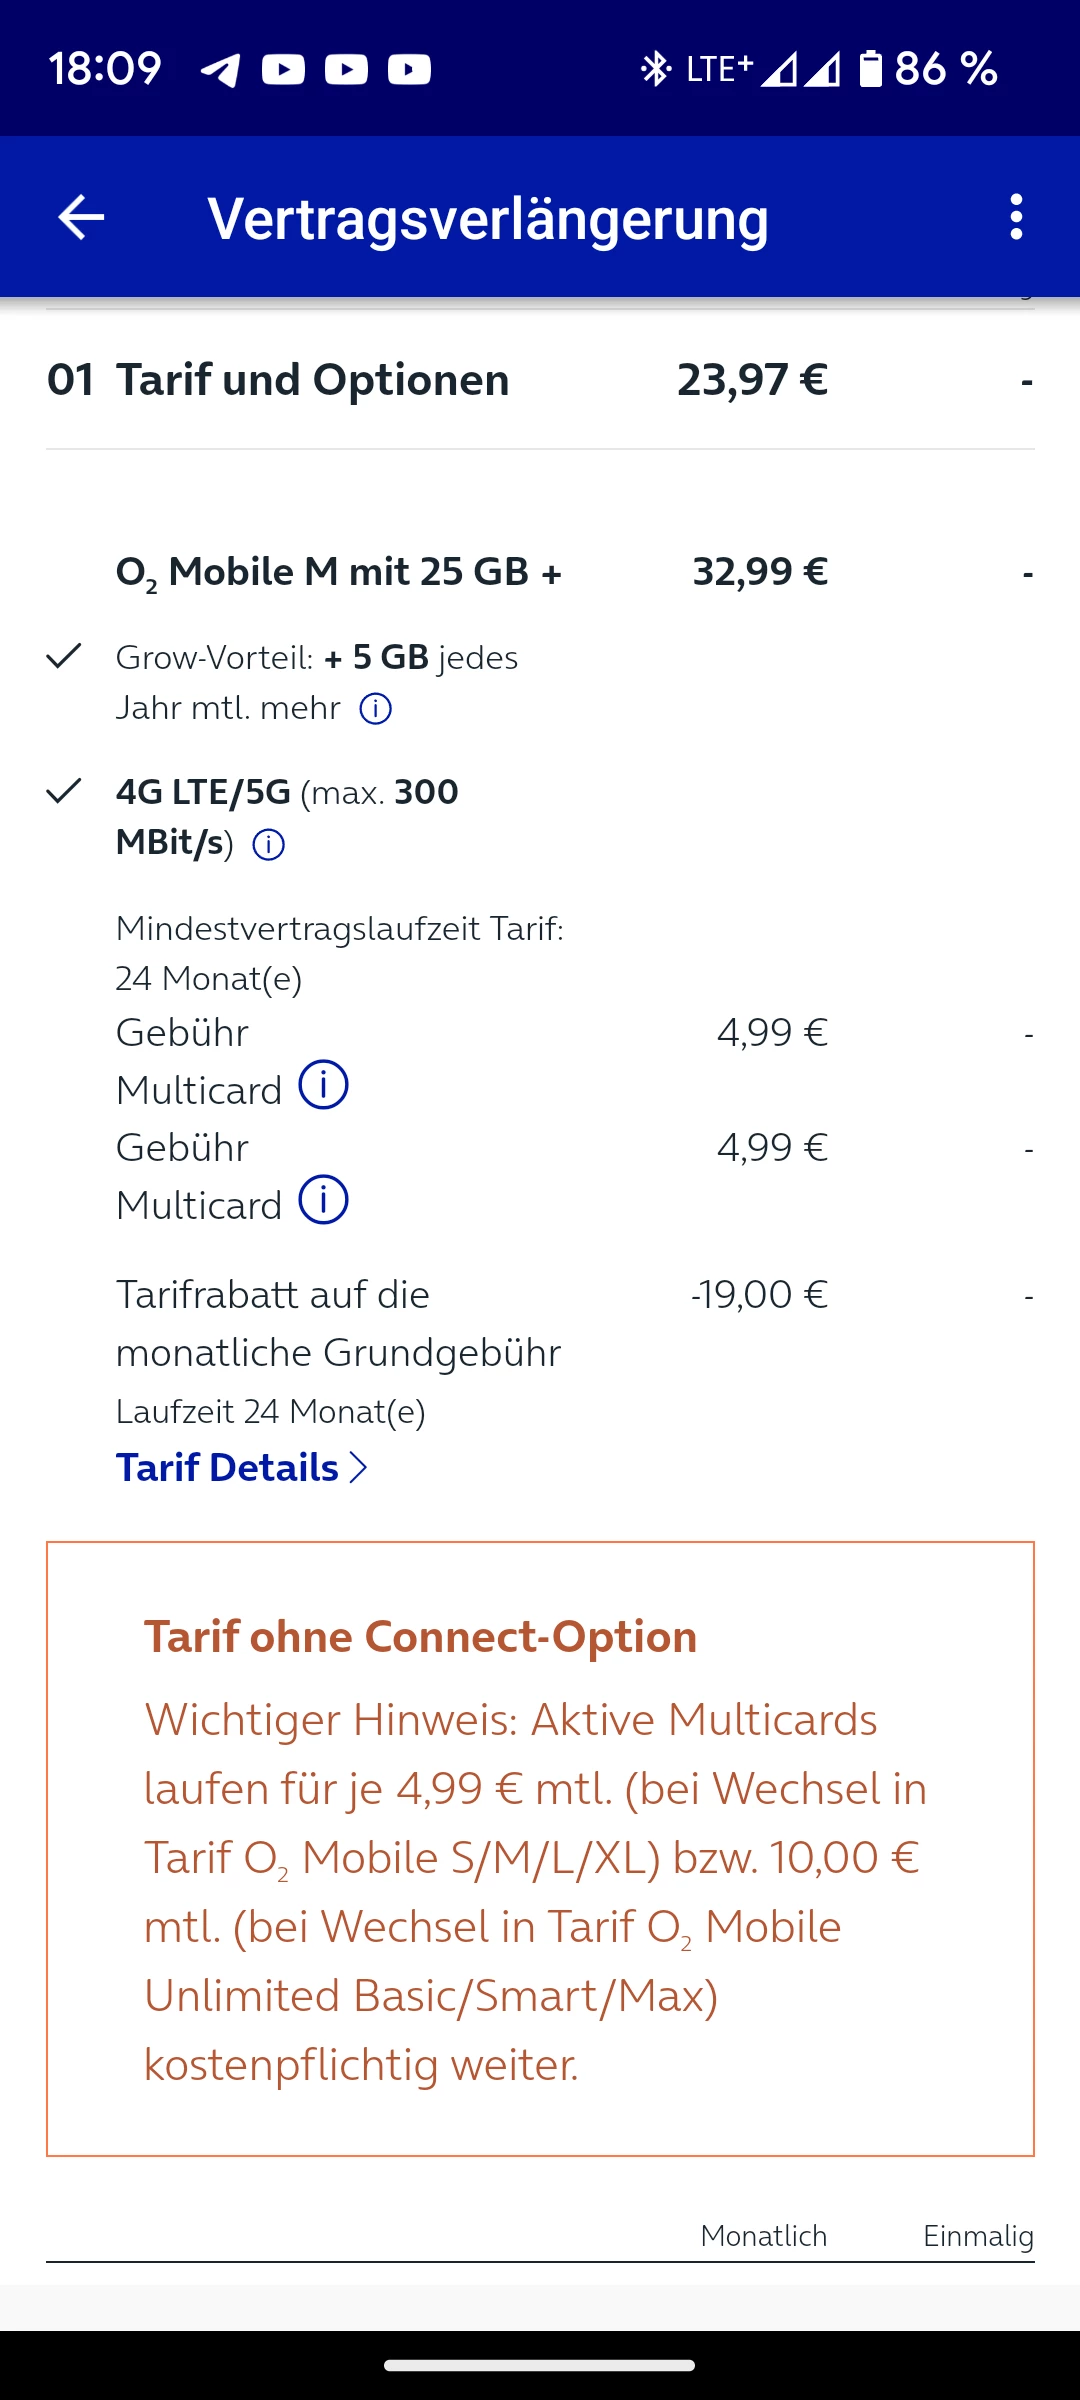Open info icon for Grow-Vorteil
This screenshot has width=1080, height=2400.
pos(376,709)
